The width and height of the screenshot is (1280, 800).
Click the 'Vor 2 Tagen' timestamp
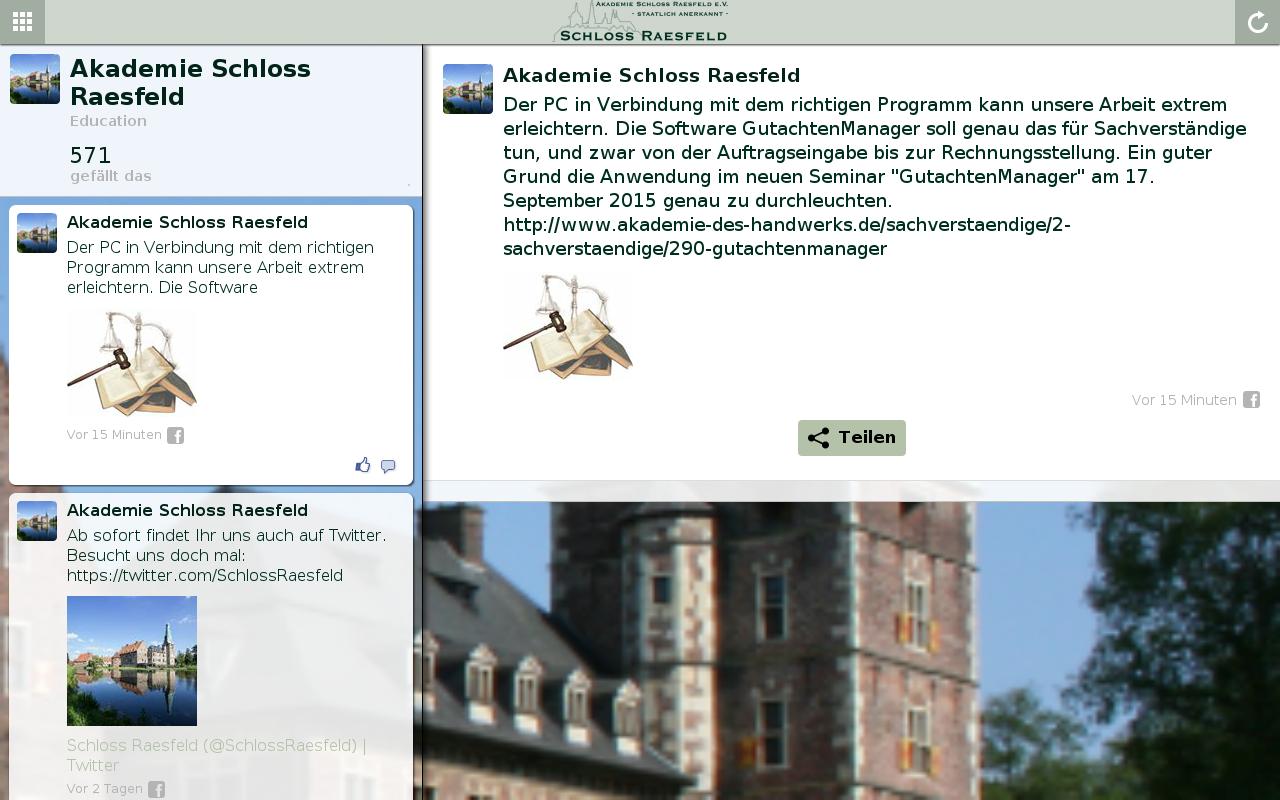pyautogui.click(x=105, y=789)
